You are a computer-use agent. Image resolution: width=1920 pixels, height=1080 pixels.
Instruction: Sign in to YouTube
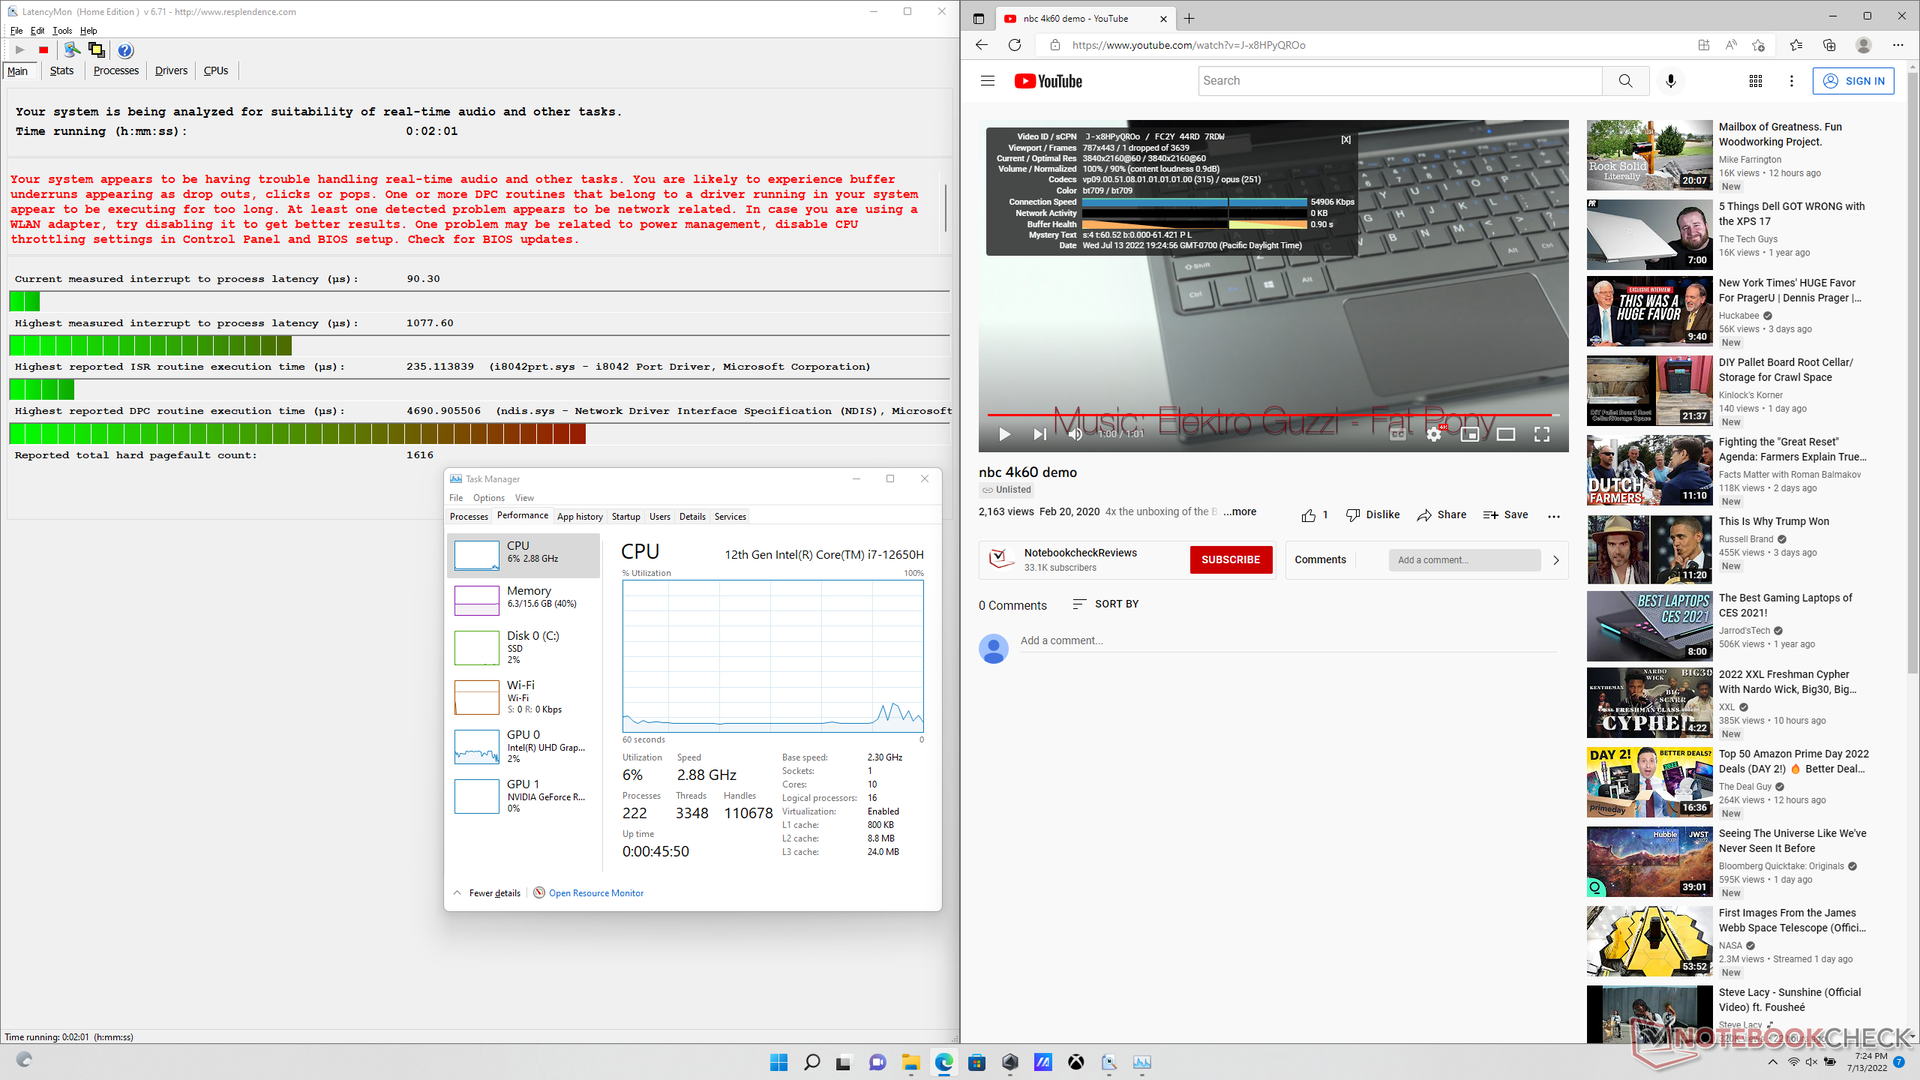(x=1853, y=81)
